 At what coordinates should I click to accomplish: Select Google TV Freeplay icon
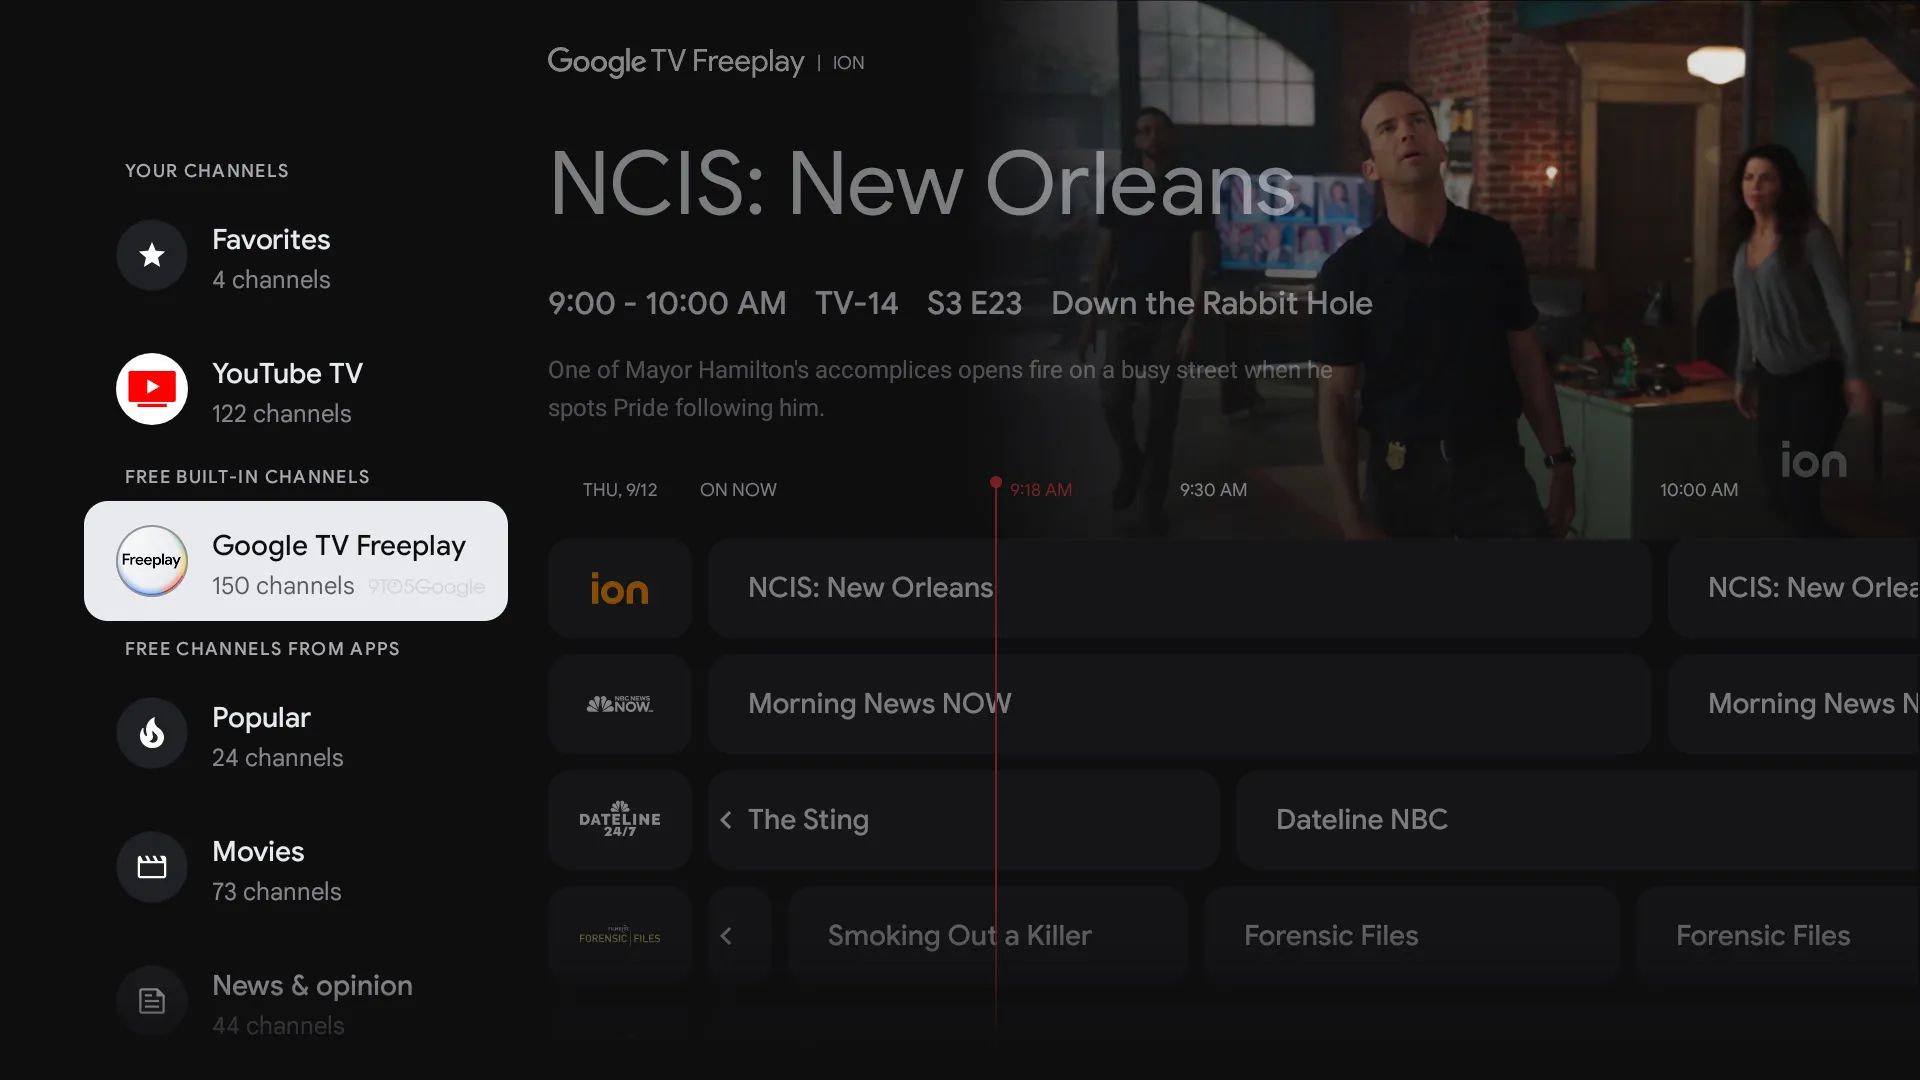click(x=152, y=560)
